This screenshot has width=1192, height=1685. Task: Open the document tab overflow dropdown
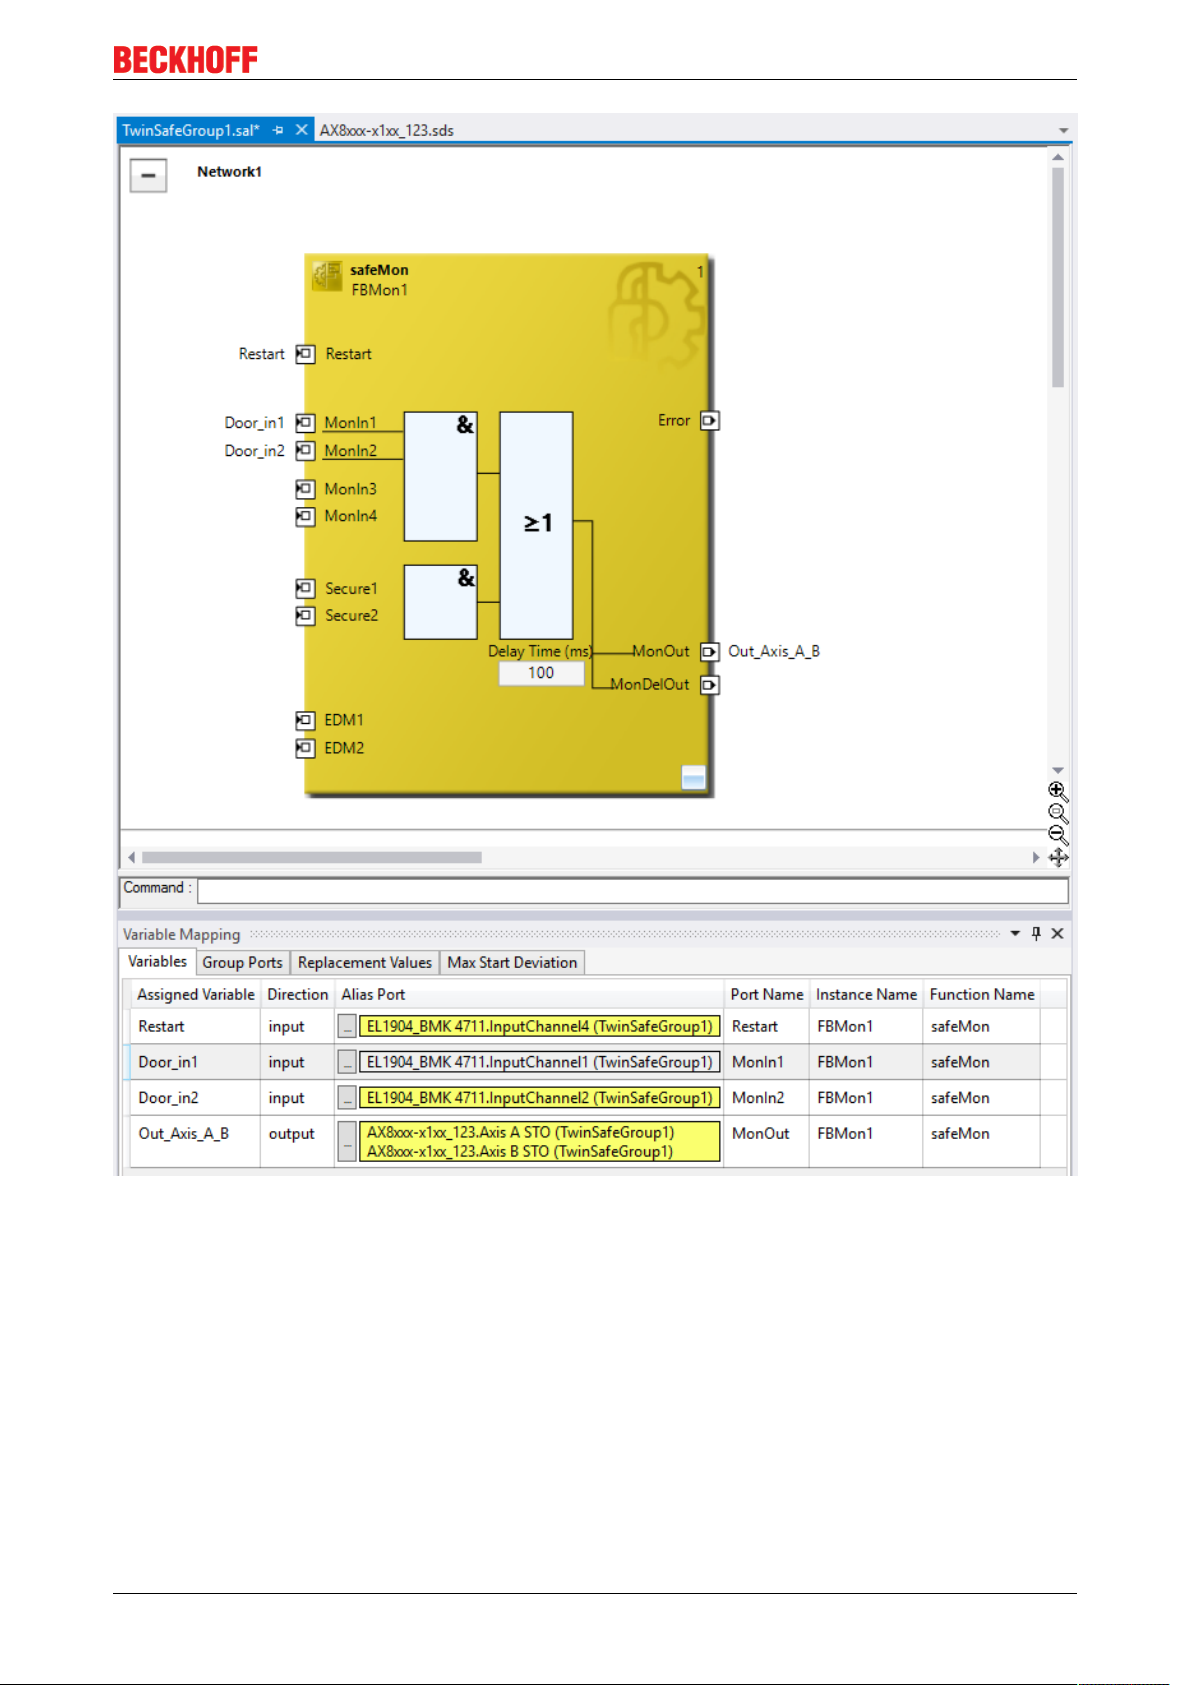(1063, 131)
